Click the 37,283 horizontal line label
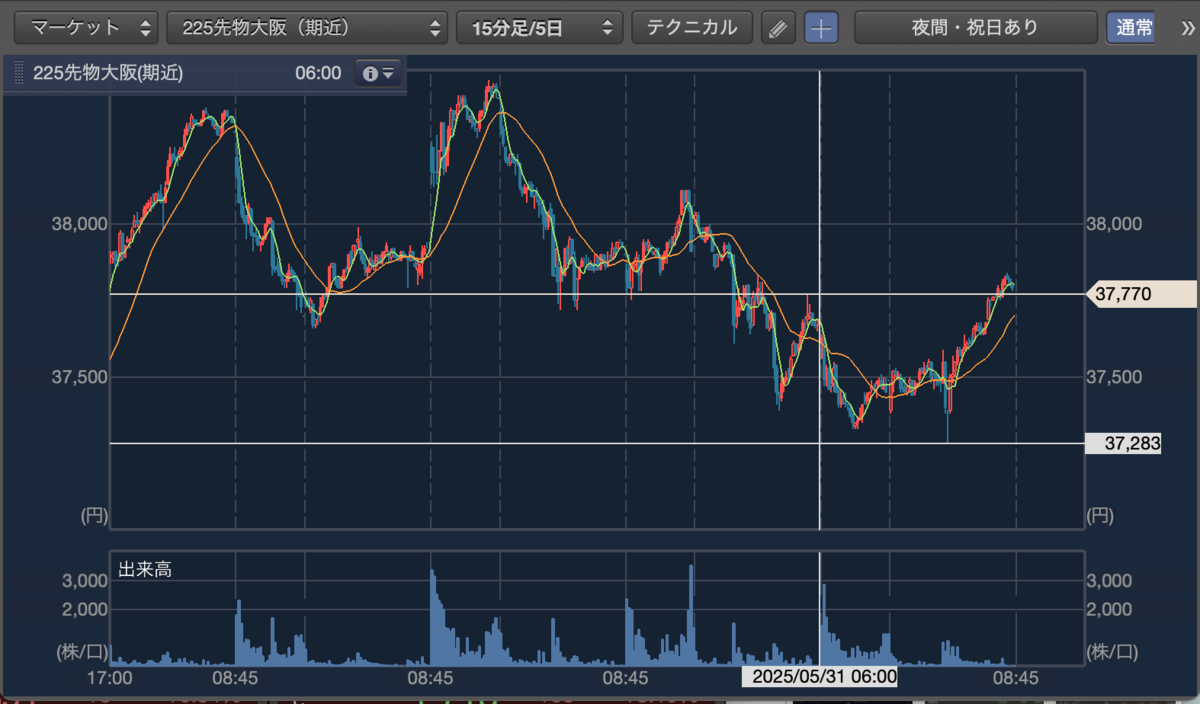 [1124, 443]
